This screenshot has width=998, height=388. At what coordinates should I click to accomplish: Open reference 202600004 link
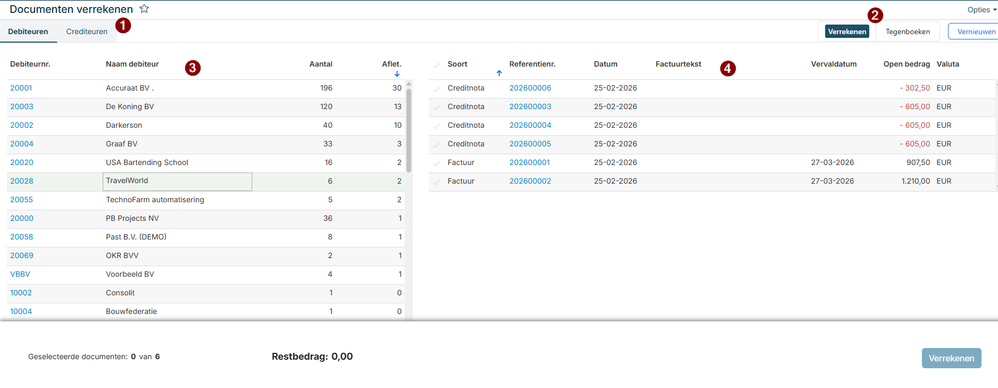pyautogui.click(x=530, y=125)
